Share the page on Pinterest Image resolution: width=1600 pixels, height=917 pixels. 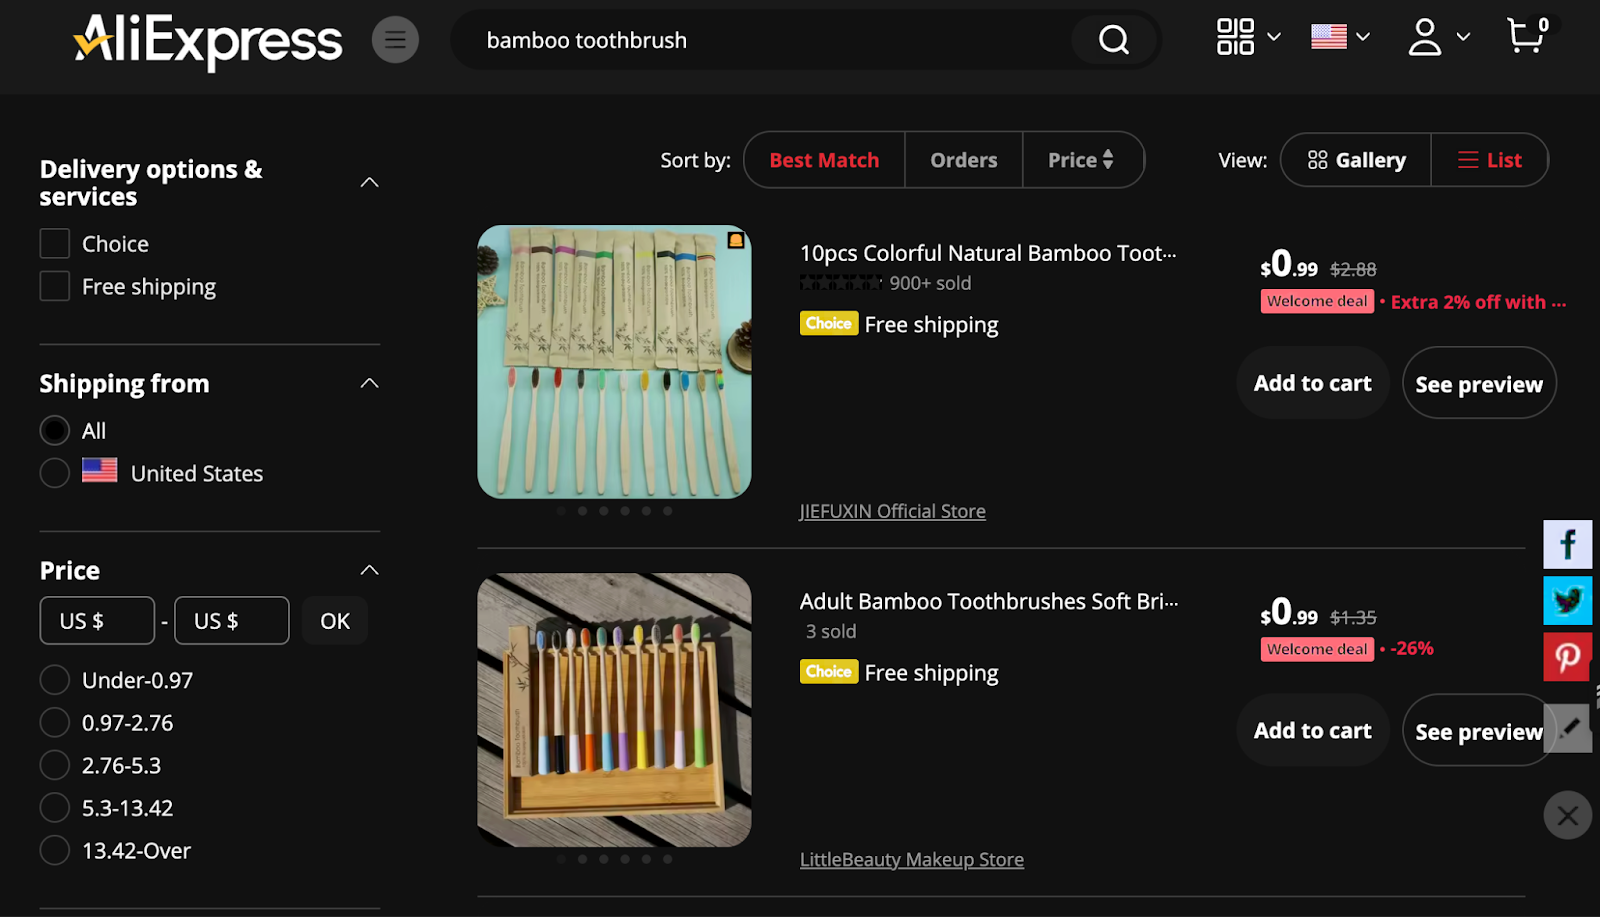1567,657
